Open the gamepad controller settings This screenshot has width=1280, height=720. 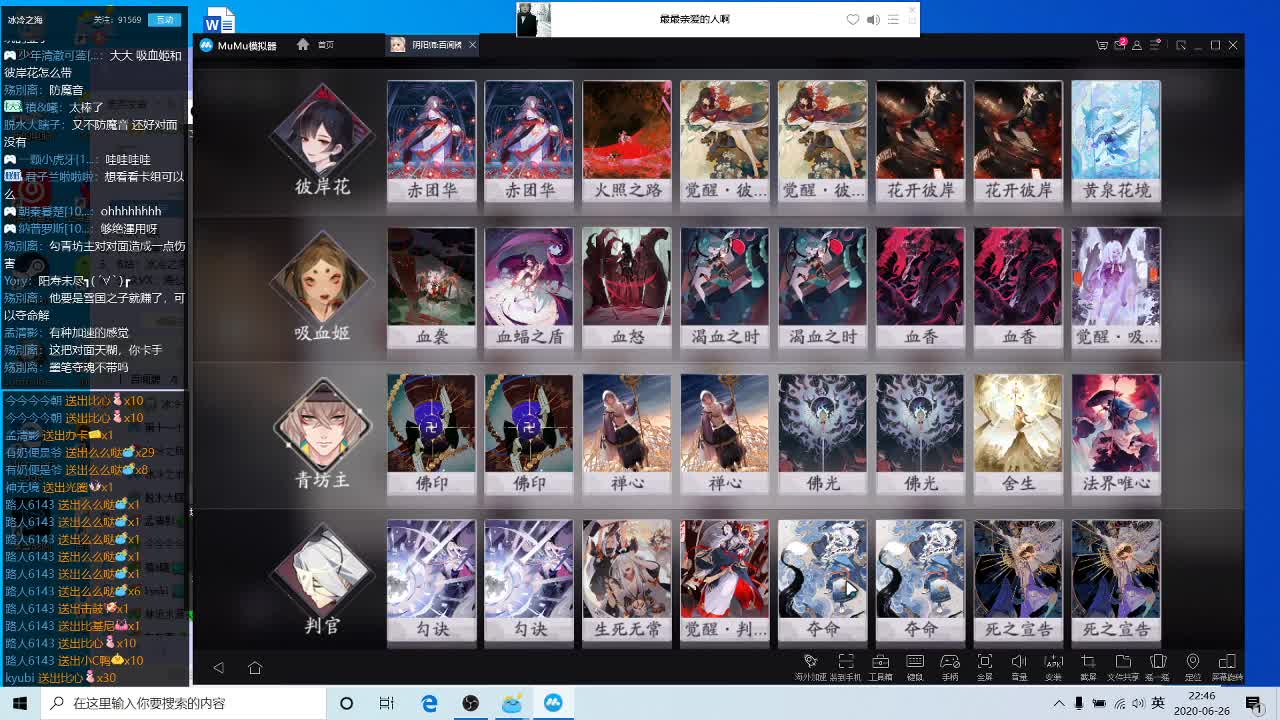950,666
